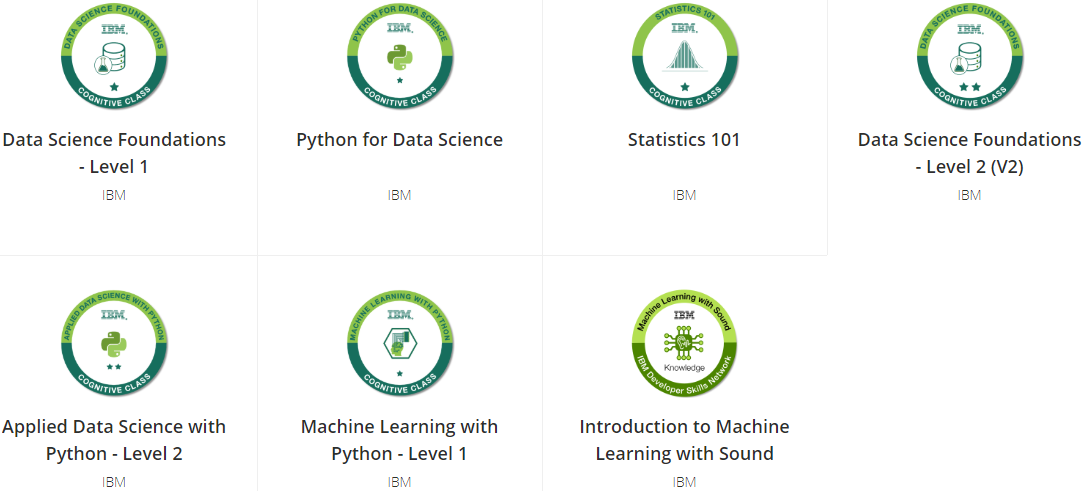Viewport: 1087px width, 491px height.
Task: Click Introduction to Machine Learning with Sound title
Action: 685,440
